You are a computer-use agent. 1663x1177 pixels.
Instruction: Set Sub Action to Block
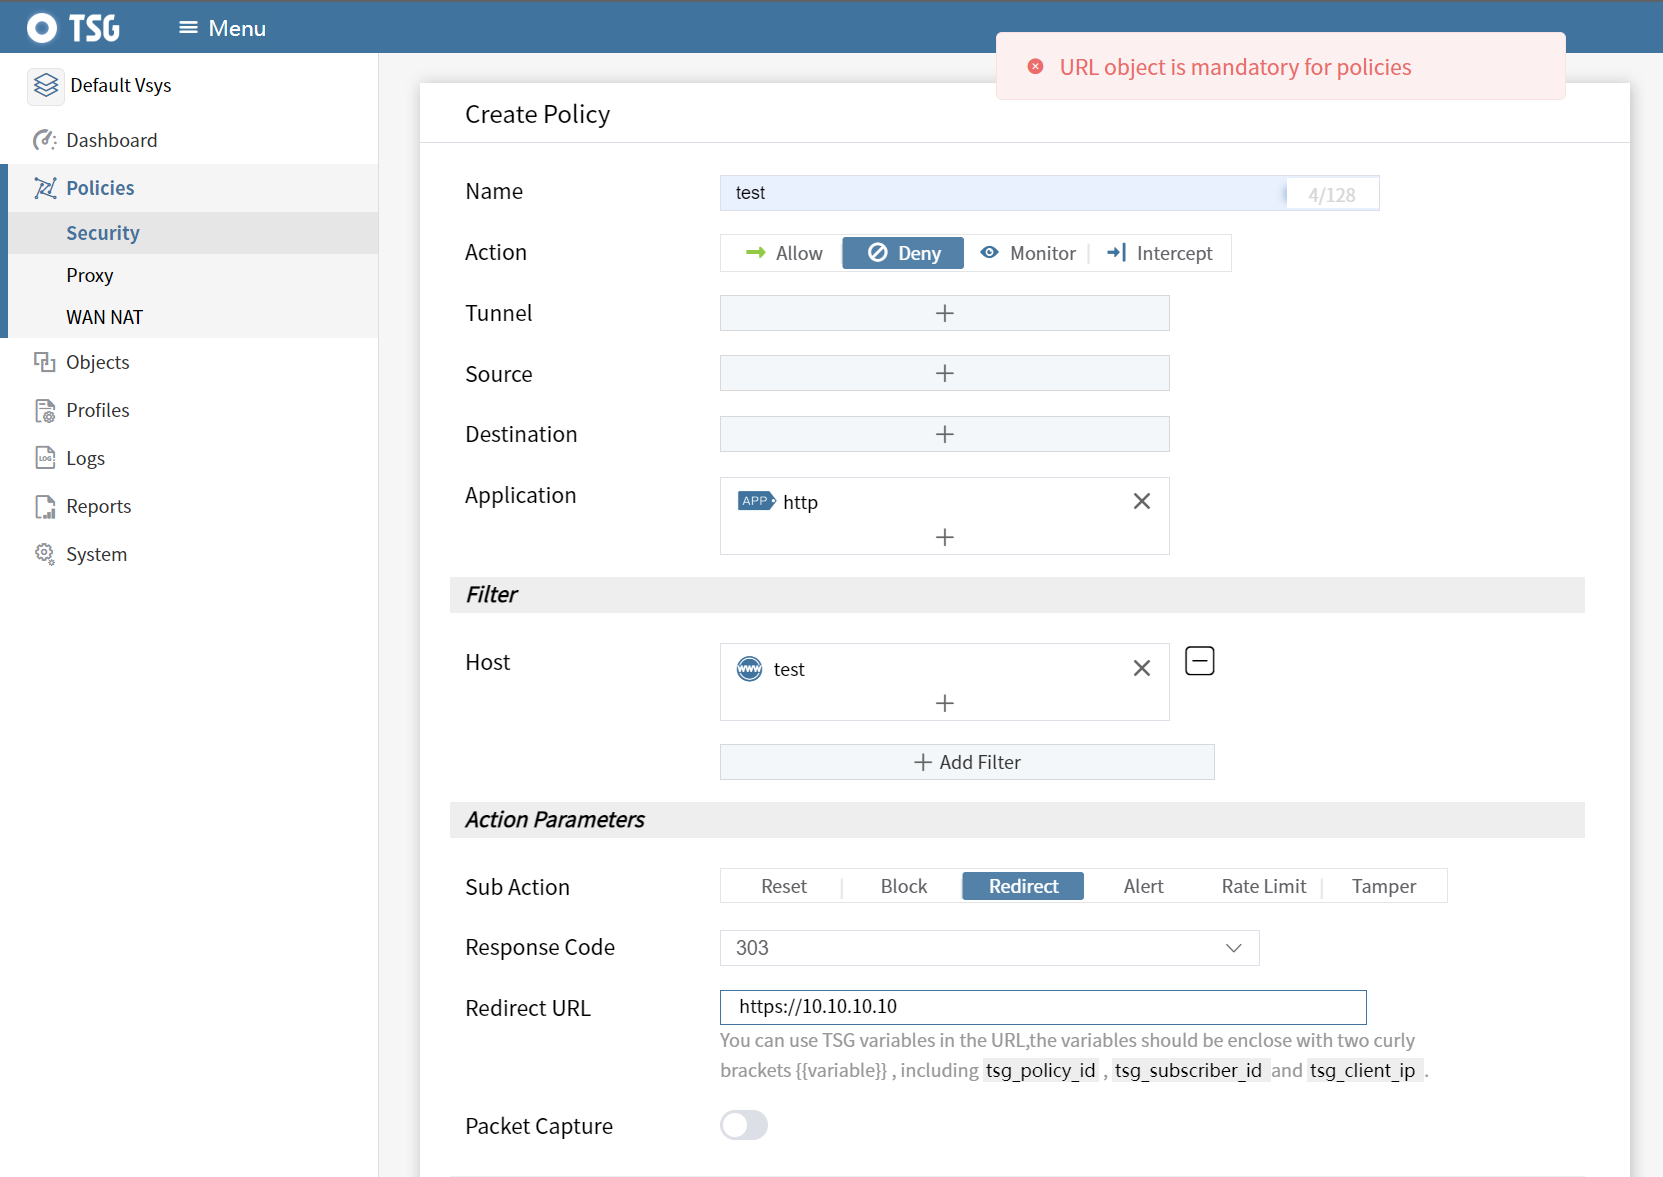pos(903,886)
